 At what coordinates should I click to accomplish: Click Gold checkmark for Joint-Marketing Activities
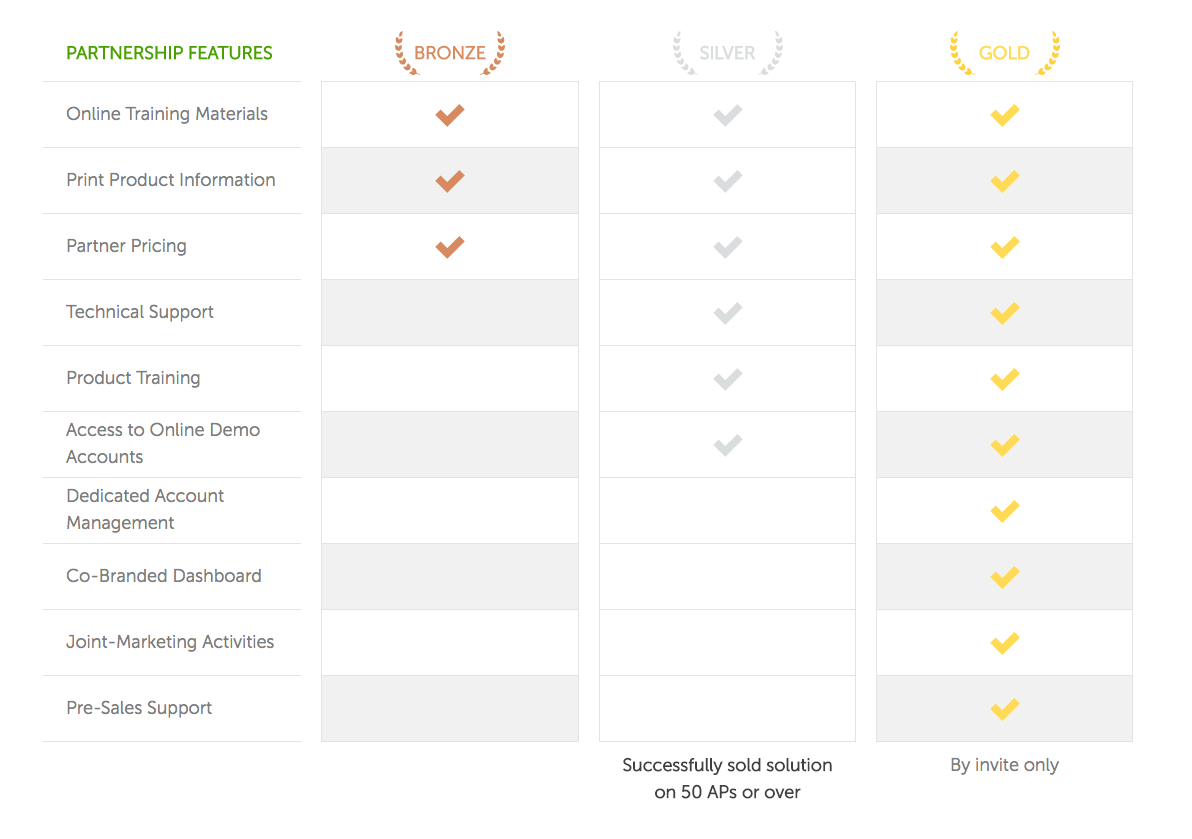(1005, 643)
